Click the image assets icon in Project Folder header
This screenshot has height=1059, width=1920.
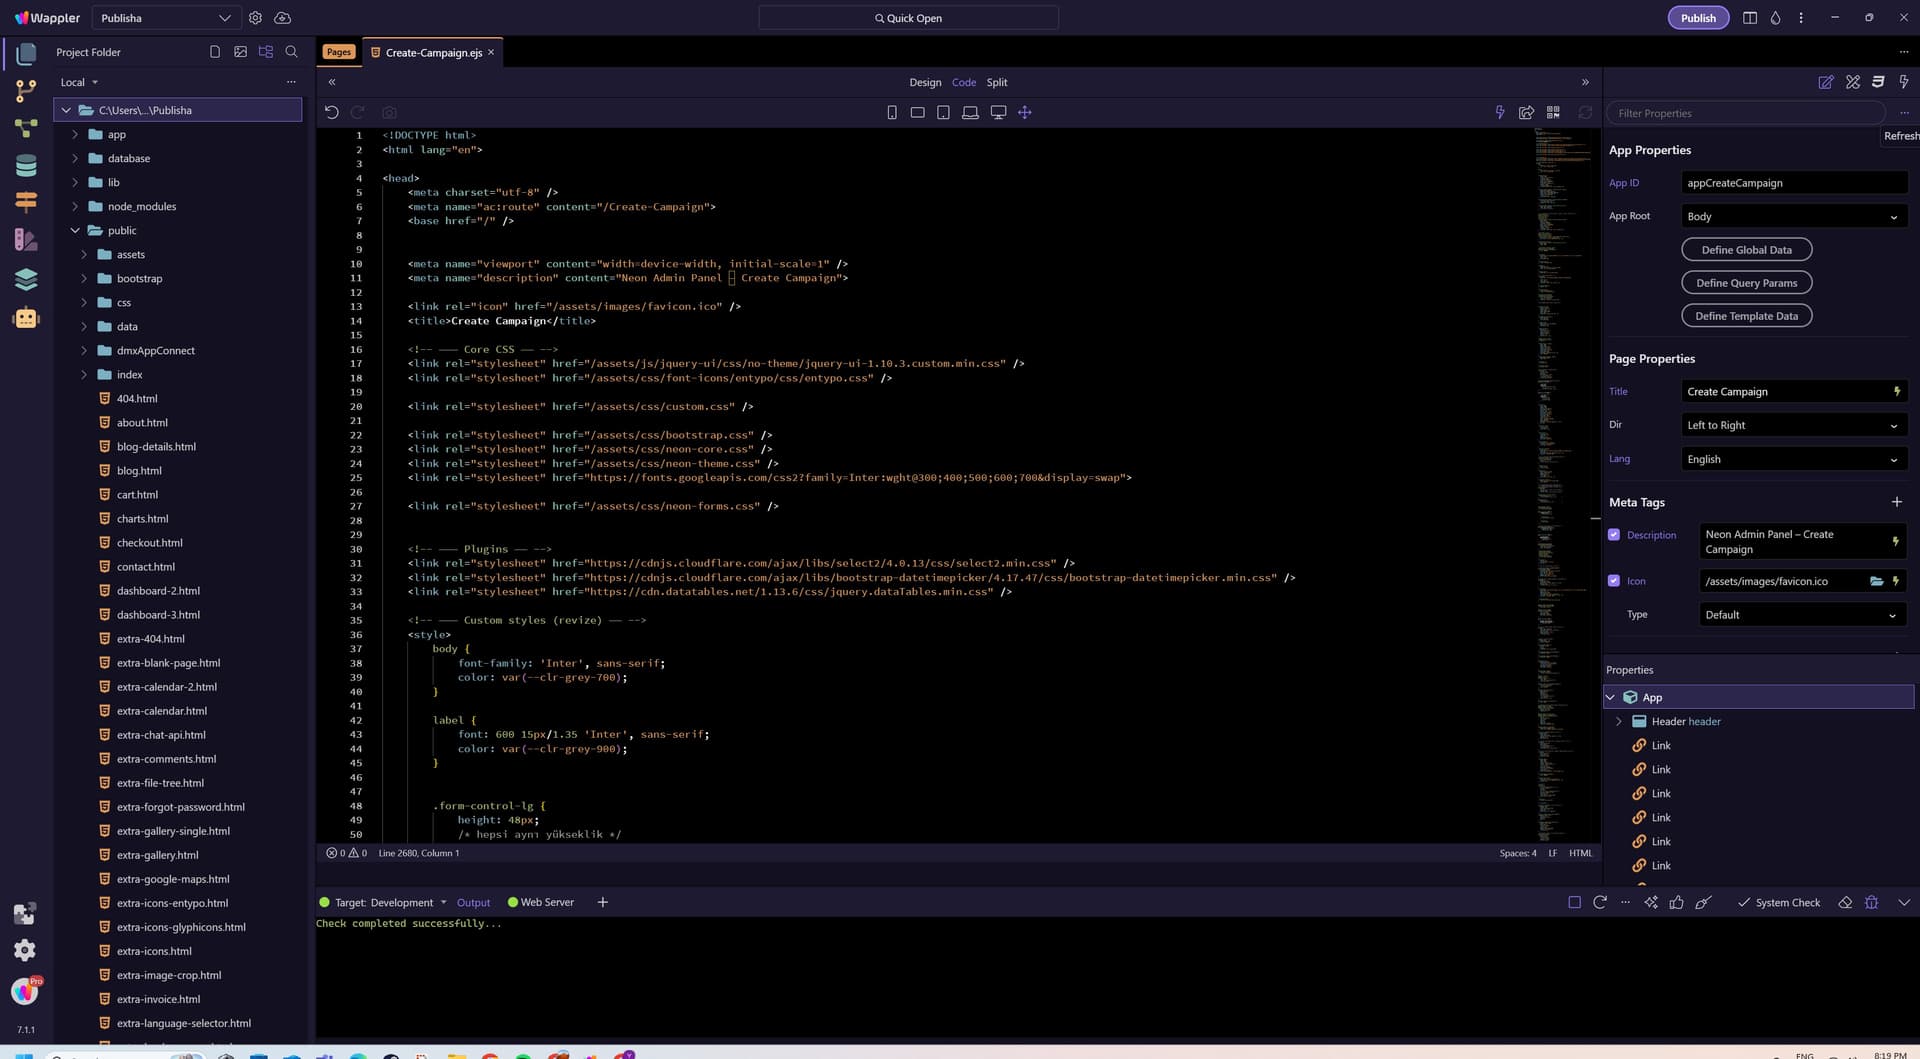[x=241, y=52]
